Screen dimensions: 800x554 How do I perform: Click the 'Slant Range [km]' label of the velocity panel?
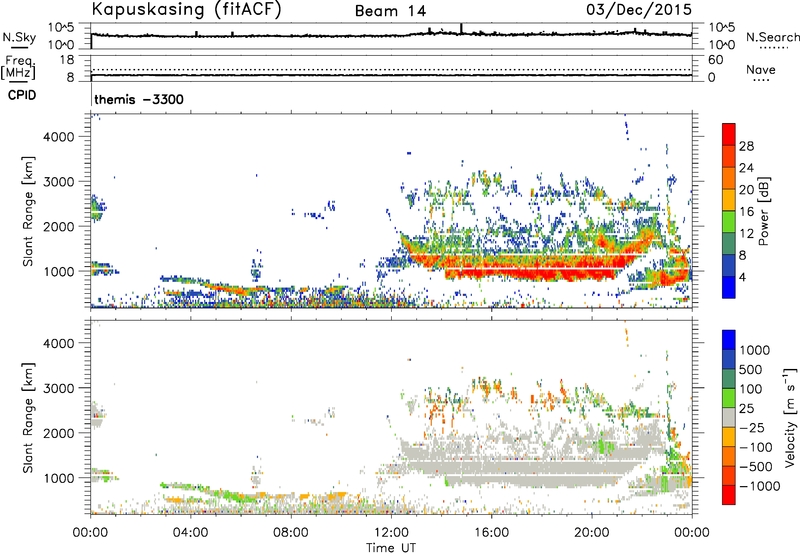pos(28,418)
